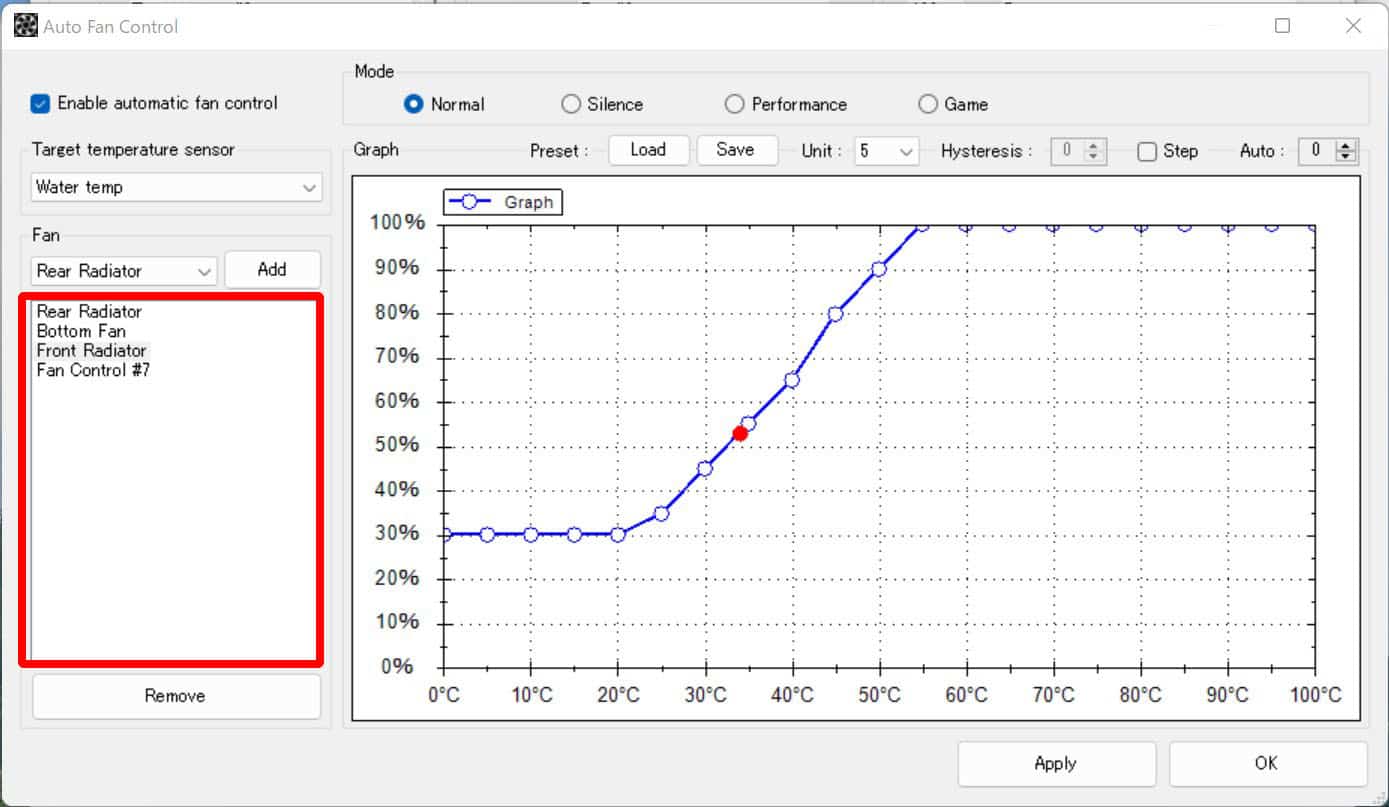1389x807 pixels.
Task: Close the Auto Fan Control window
Action: (x=1353, y=26)
